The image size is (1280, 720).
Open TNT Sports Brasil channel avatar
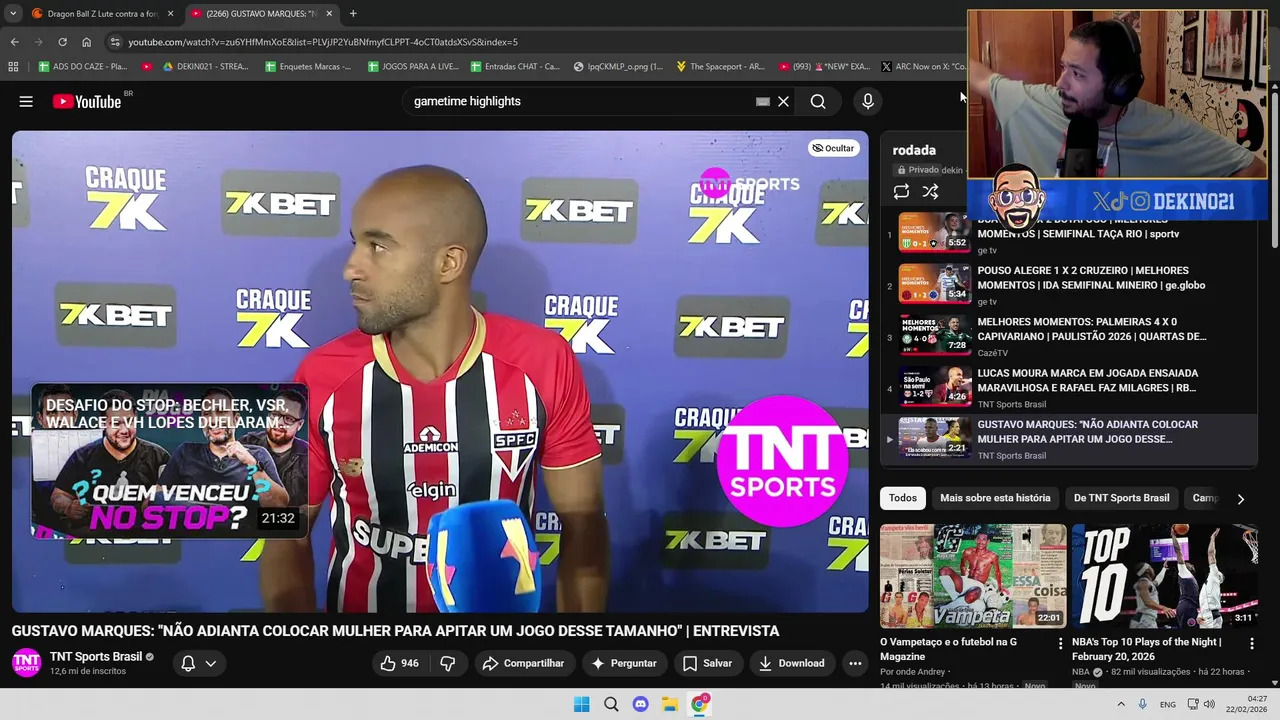pyautogui.click(x=27, y=663)
